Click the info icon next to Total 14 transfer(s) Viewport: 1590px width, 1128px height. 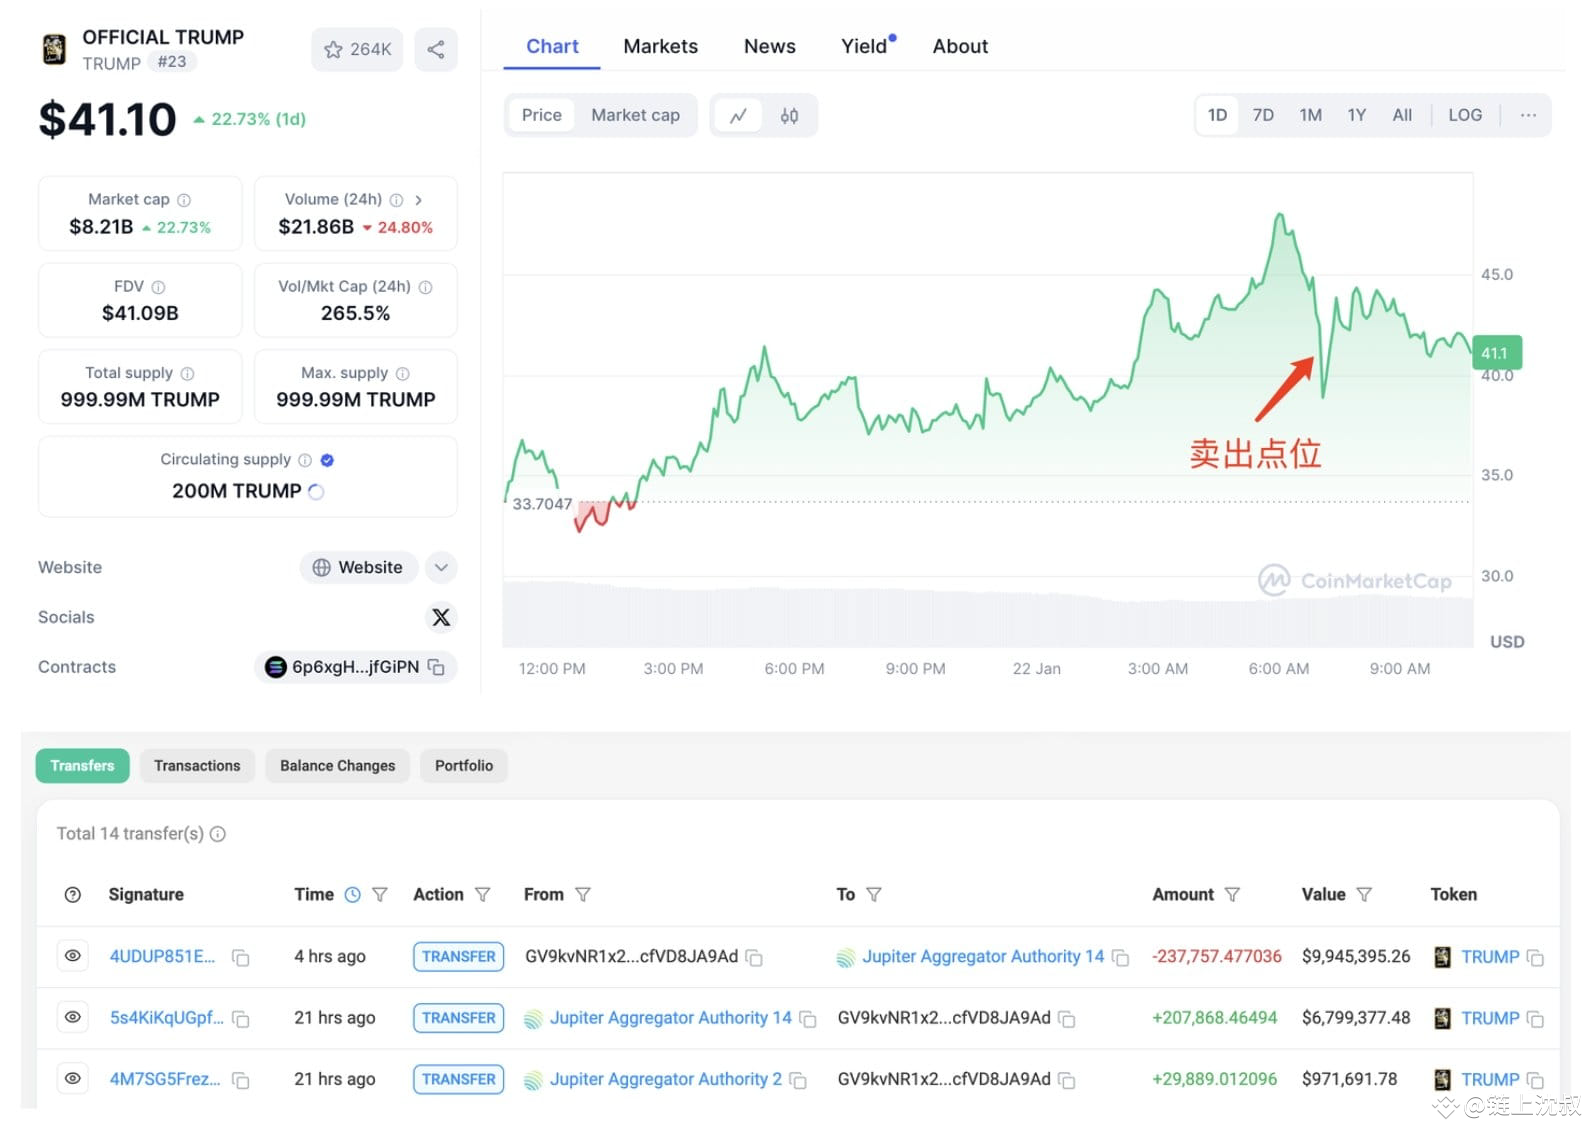tap(218, 834)
